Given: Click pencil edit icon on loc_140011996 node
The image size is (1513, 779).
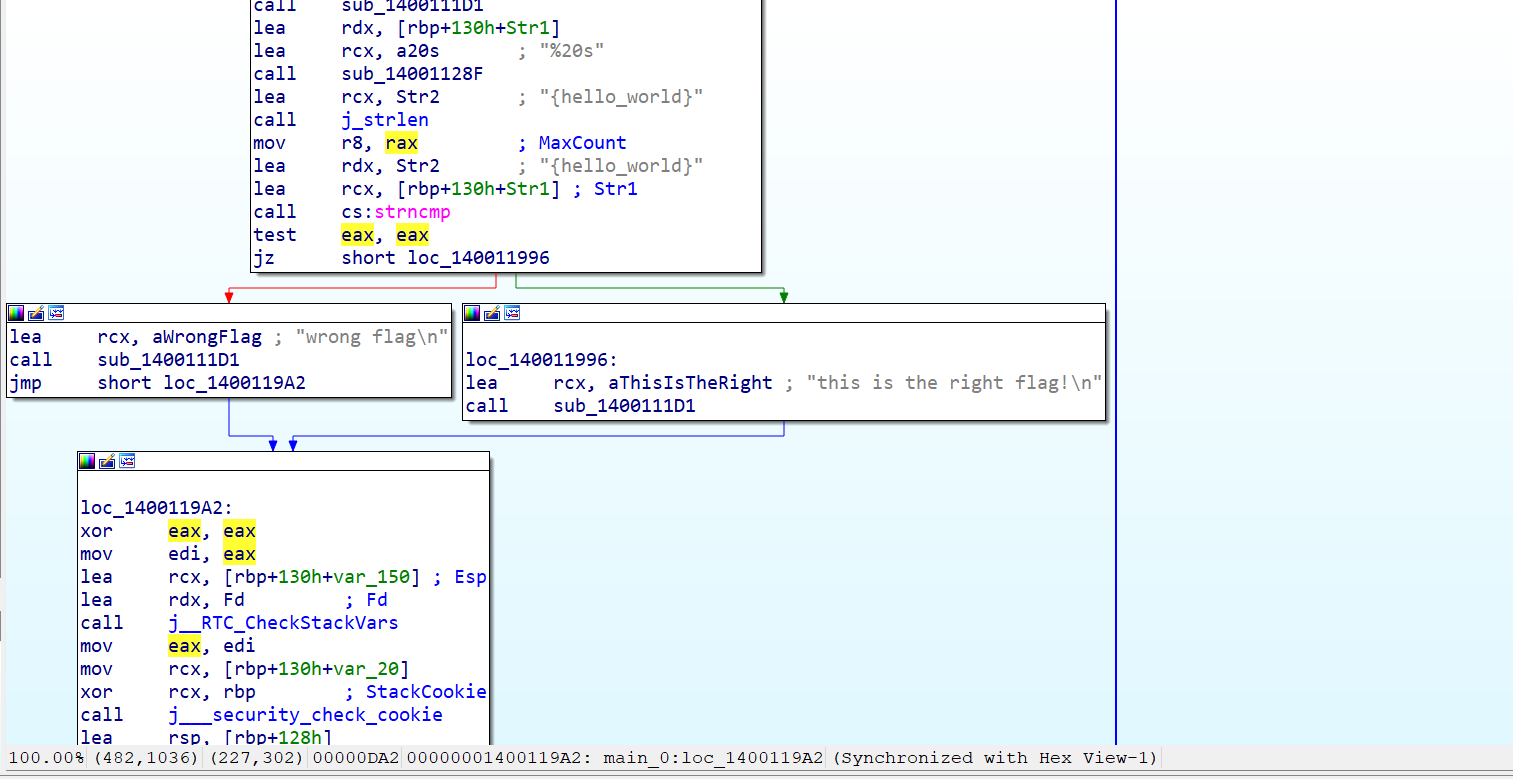Looking at the screenshot, I should tap(492, 313).
